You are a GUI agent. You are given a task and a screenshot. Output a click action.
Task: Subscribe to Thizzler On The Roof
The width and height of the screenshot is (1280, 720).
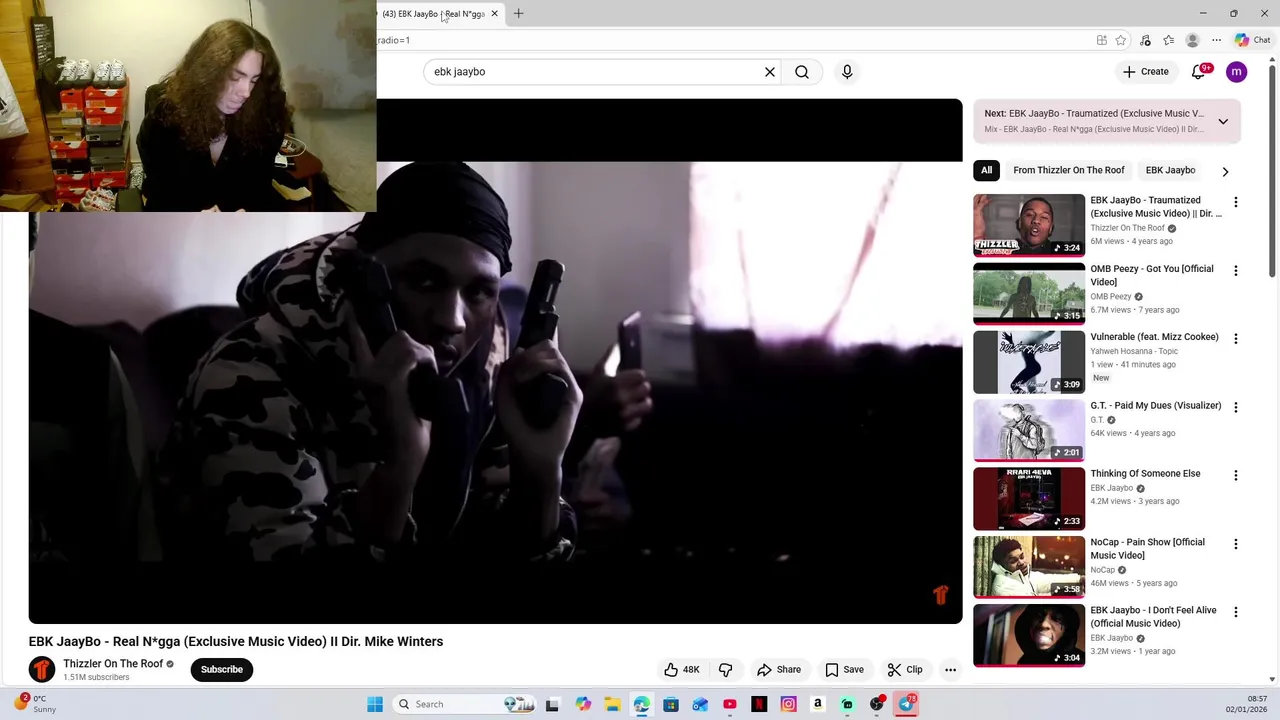click(x=222, y=670)
